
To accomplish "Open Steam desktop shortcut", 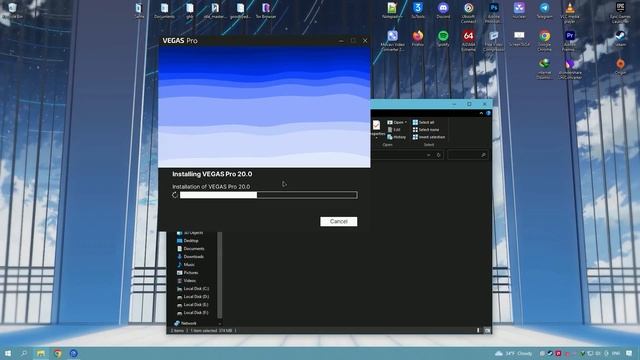I will click(620, 38).
